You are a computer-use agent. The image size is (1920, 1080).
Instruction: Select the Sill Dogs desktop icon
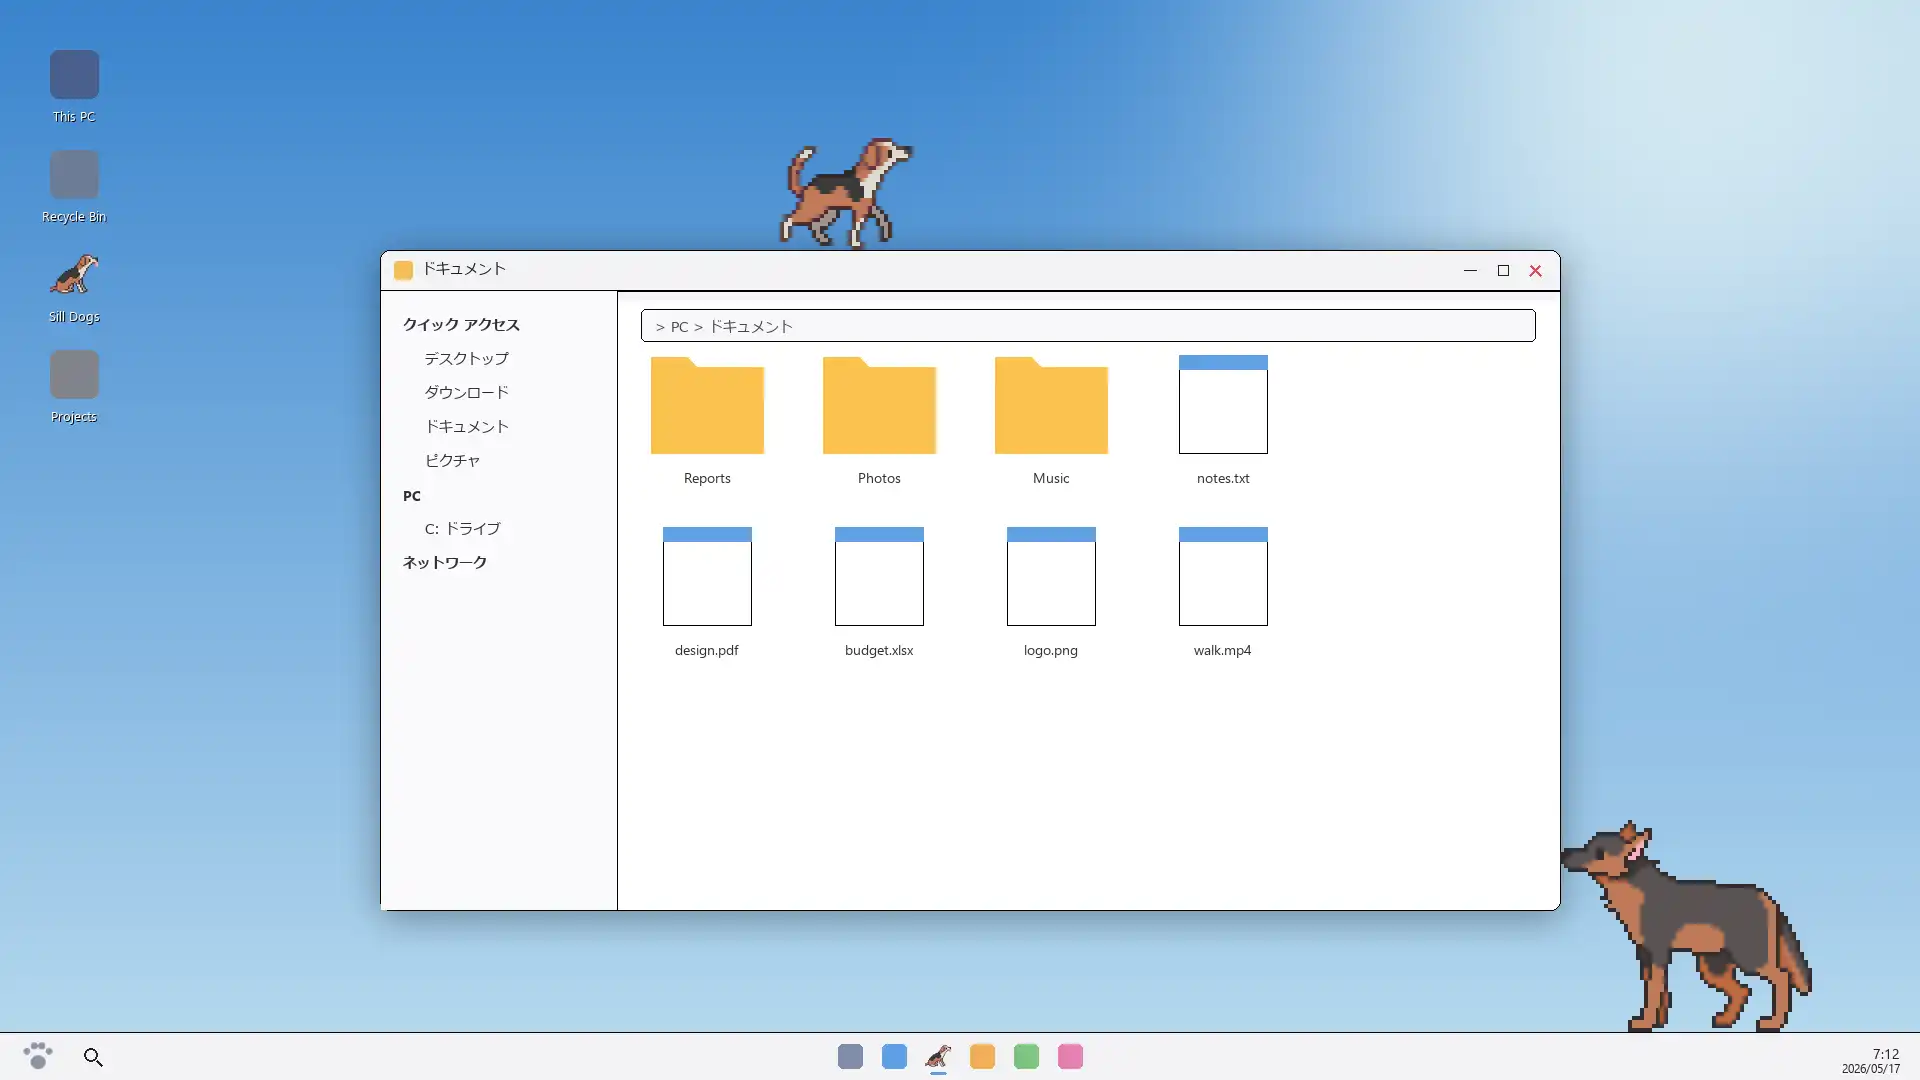(x=74, y=275)
